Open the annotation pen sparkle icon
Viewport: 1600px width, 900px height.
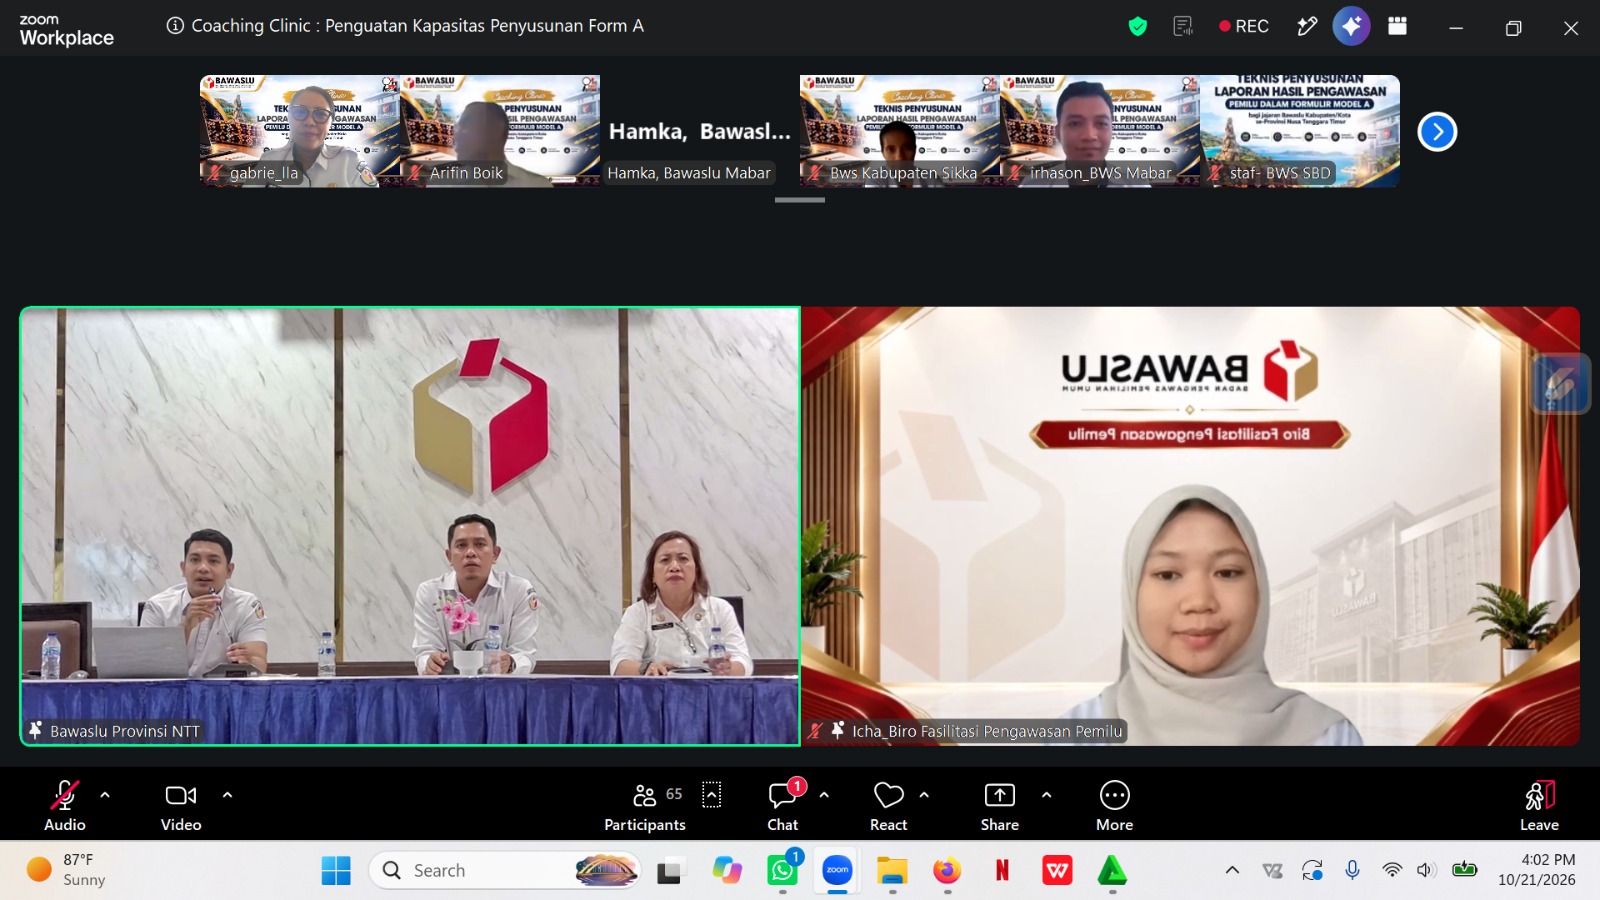(x=1307, y=27)
